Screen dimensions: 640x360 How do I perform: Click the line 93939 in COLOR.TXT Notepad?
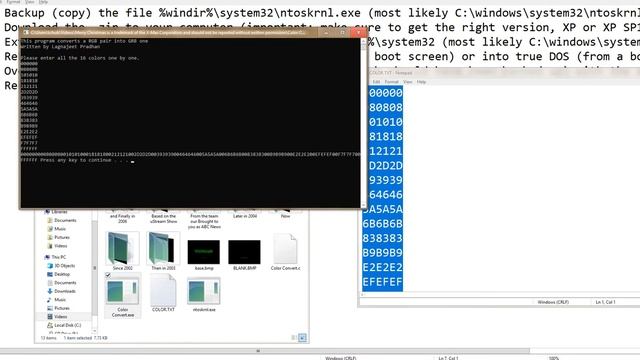pos(386,180)
